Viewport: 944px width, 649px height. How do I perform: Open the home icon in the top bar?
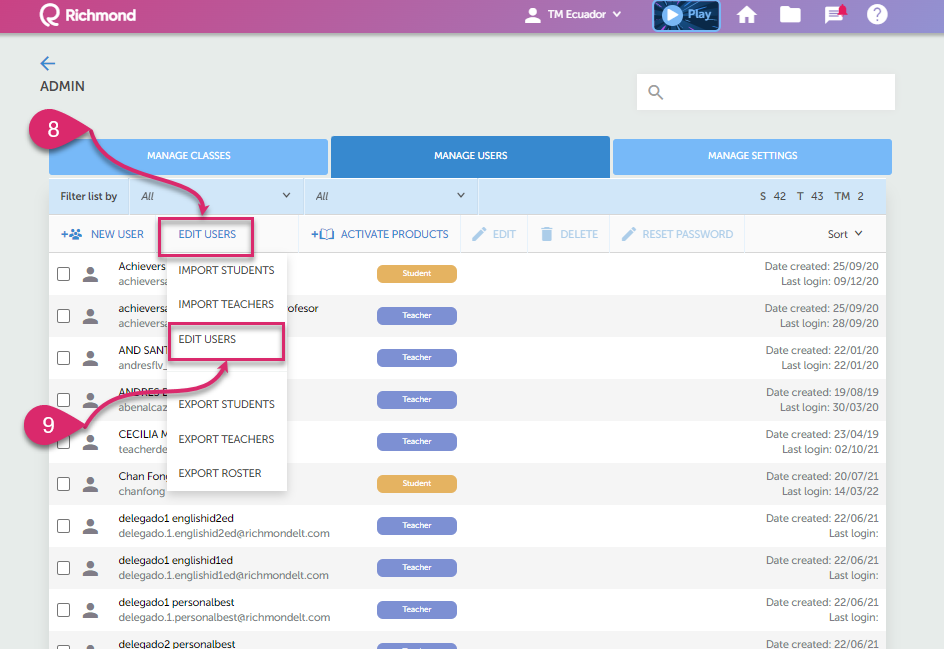747,16
